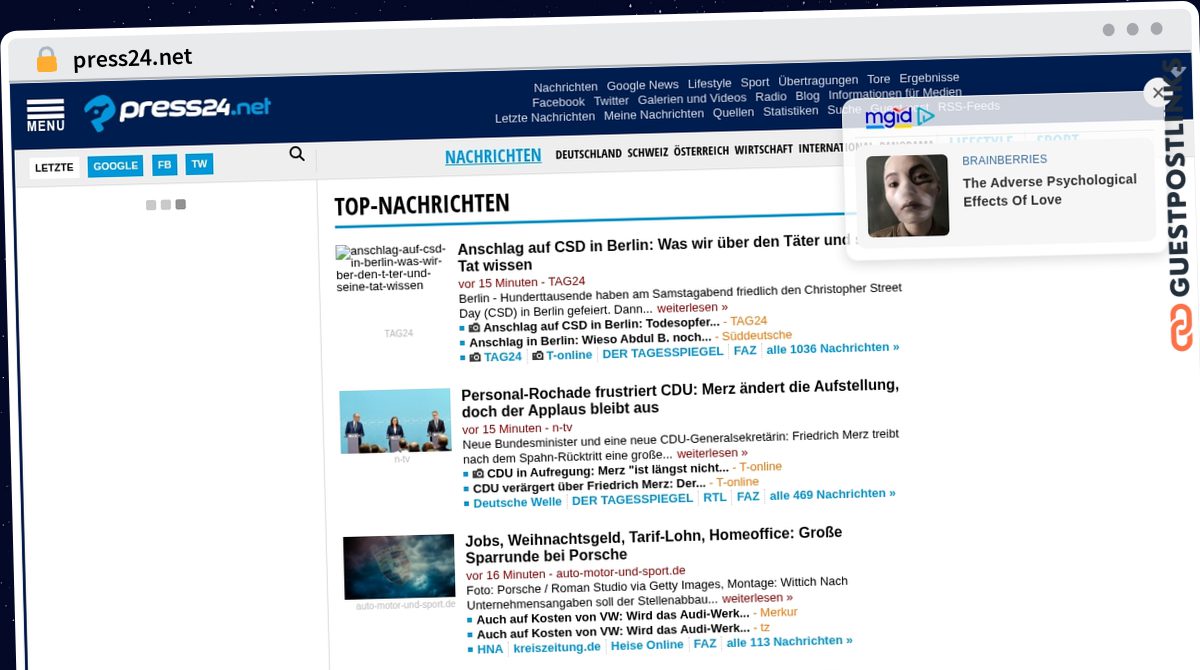Open Informationen für Medien link
The image size is (1200, 670).
tap(895, 93)
